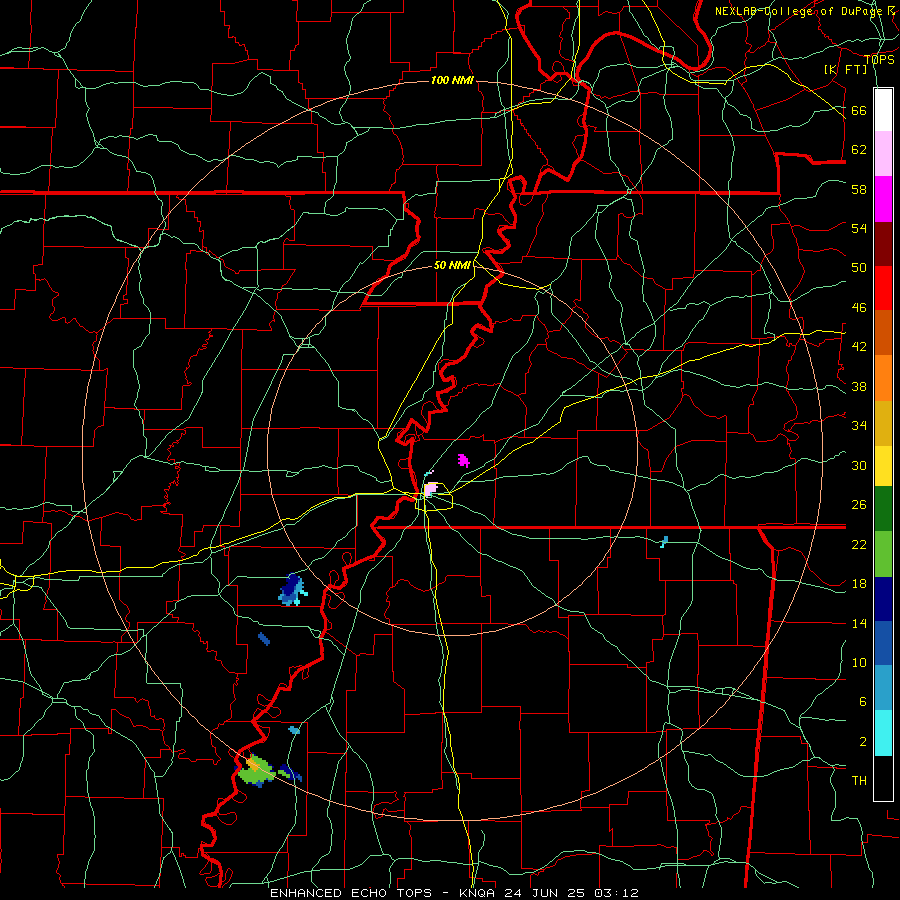900x900 pixels.
Task: Click the dark blue echo cluster southwest of center
Action: [293, 589]
